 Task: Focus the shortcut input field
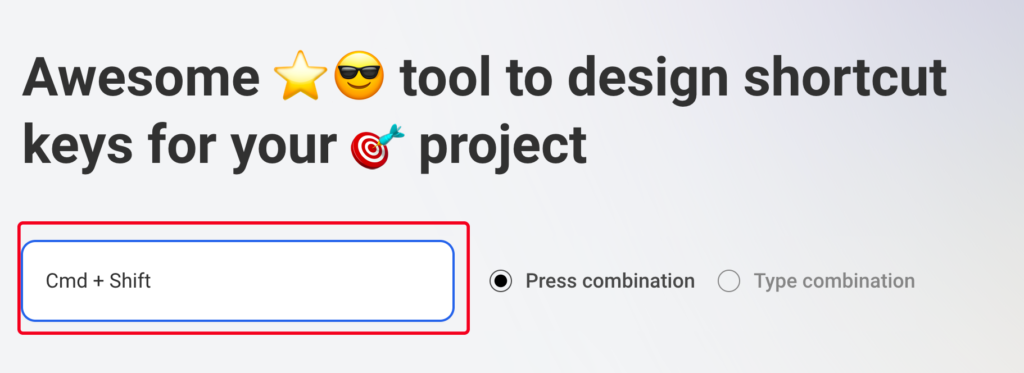click(238, 281)
